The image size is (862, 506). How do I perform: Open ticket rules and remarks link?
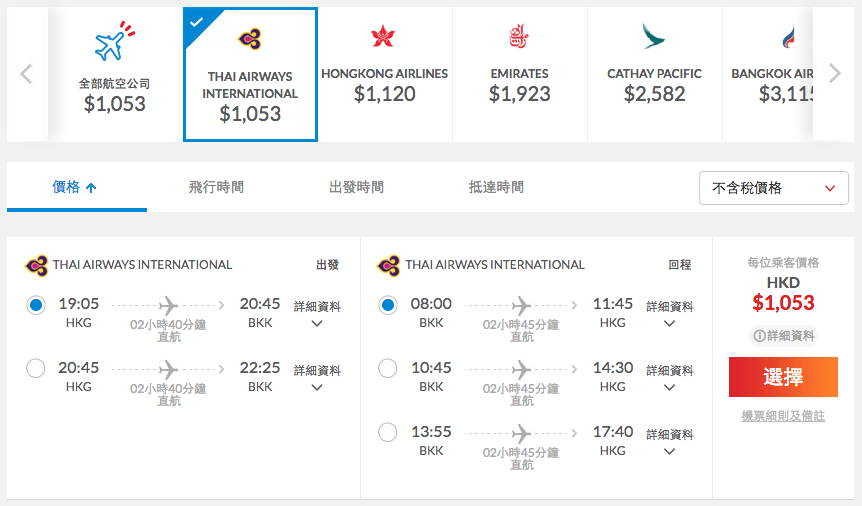783,416
